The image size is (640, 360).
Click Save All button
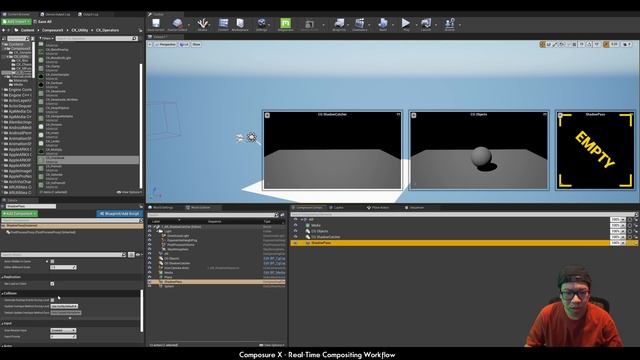pyautogui.click(x=42, y=22)
